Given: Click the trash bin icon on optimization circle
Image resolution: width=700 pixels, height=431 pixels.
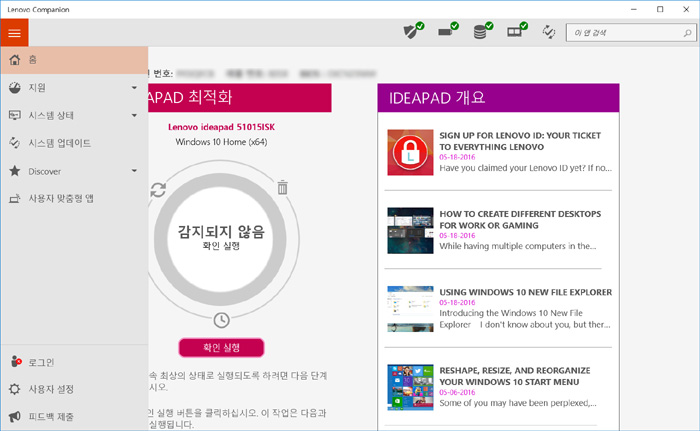Looking at the screenshot, I should [x=282, y=188].
